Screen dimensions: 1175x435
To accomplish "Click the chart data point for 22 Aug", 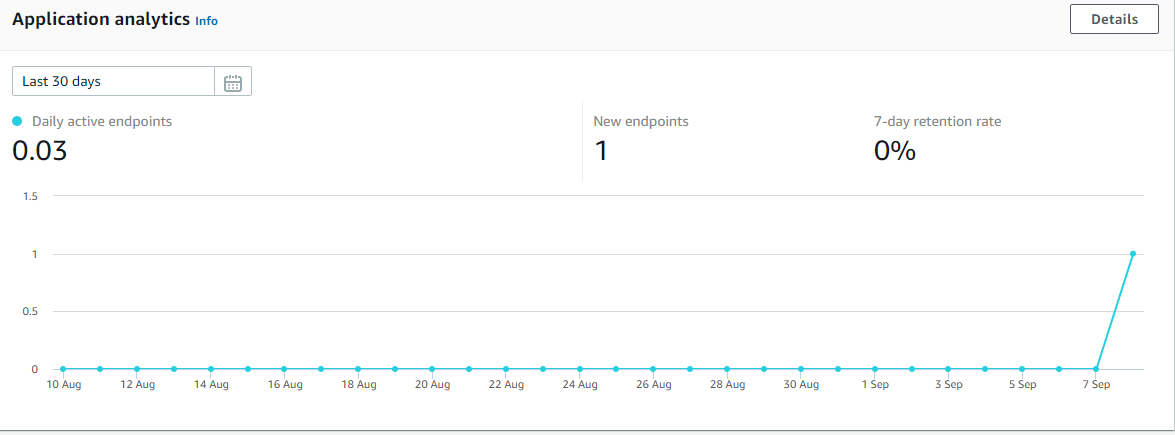I will (506, 369).
